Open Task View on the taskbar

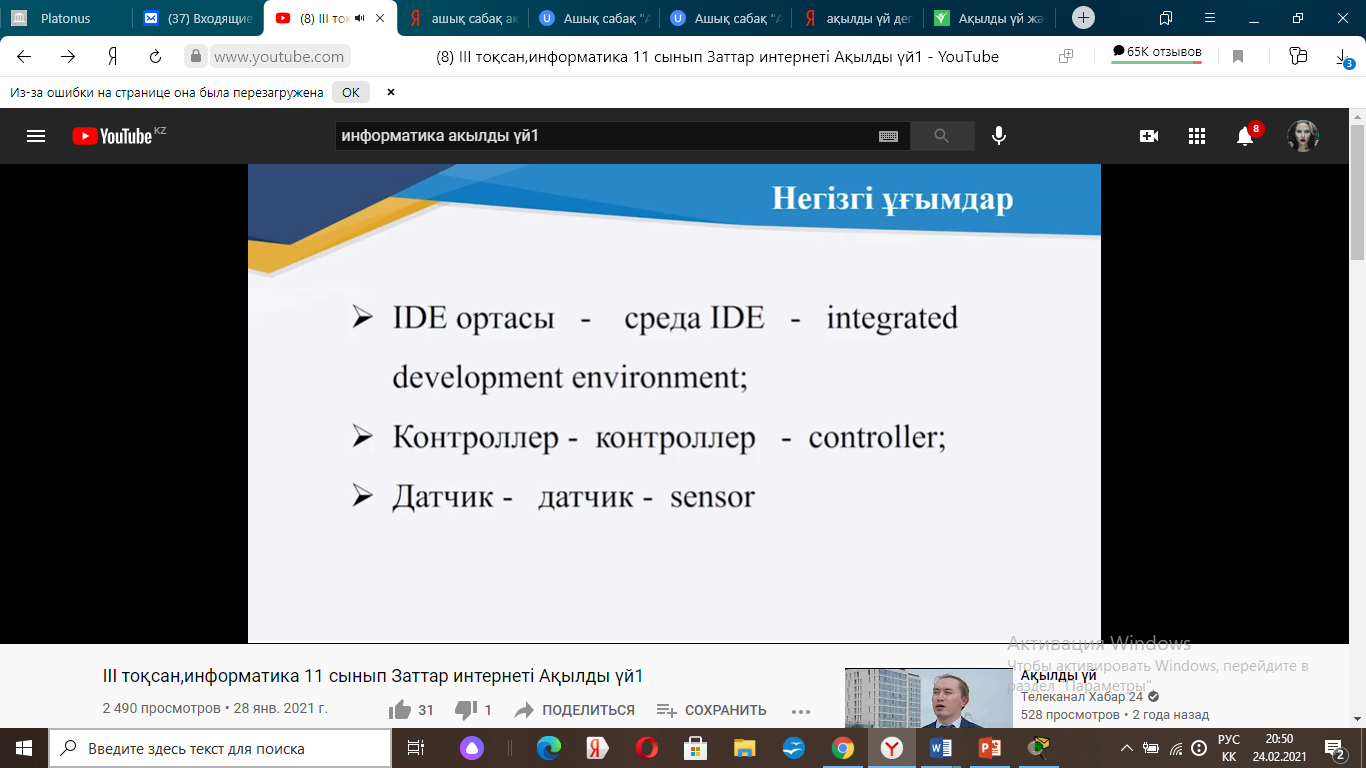click(416, 748)
